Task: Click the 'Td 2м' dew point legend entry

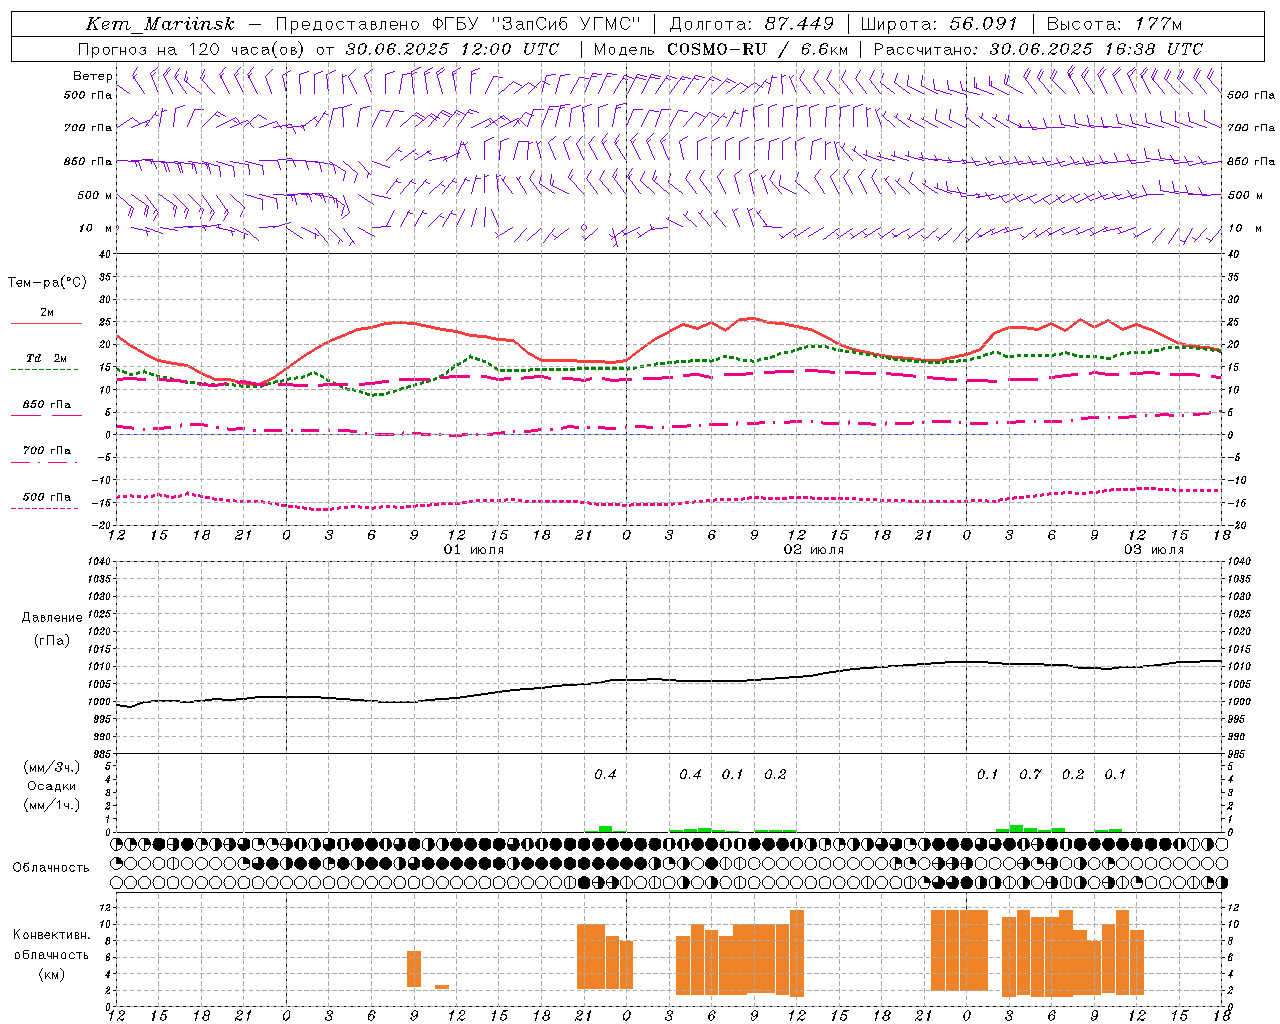Action: point(47,358)
